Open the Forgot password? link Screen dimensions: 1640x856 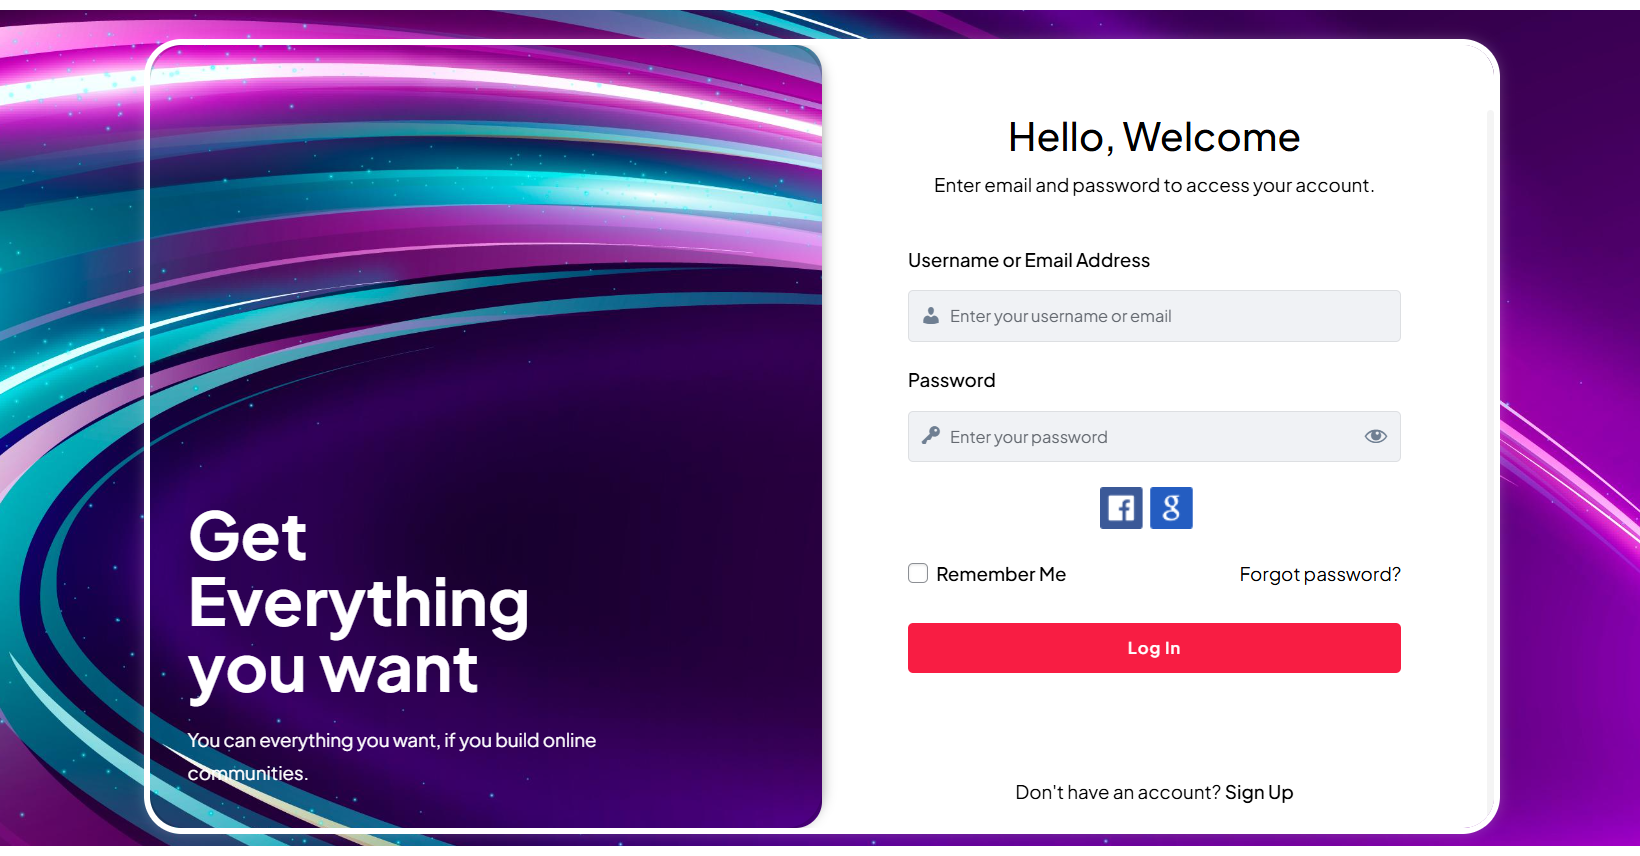[x=1320, y=574]
